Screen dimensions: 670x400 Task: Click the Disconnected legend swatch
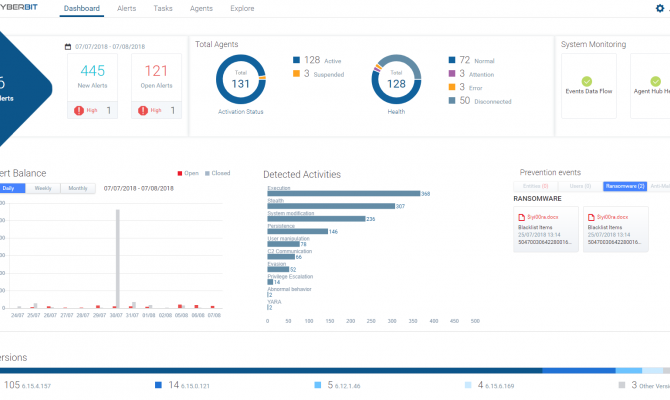(452, 100)
